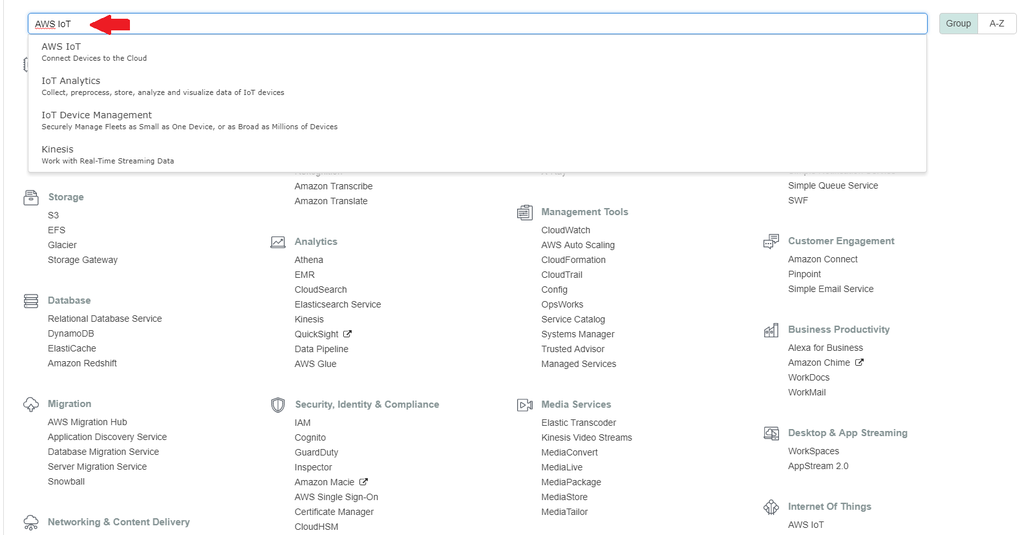The width and height of the screenshot is (1024, 535).
Task: Click the Database category icon
Action: [x=30, y=300]
